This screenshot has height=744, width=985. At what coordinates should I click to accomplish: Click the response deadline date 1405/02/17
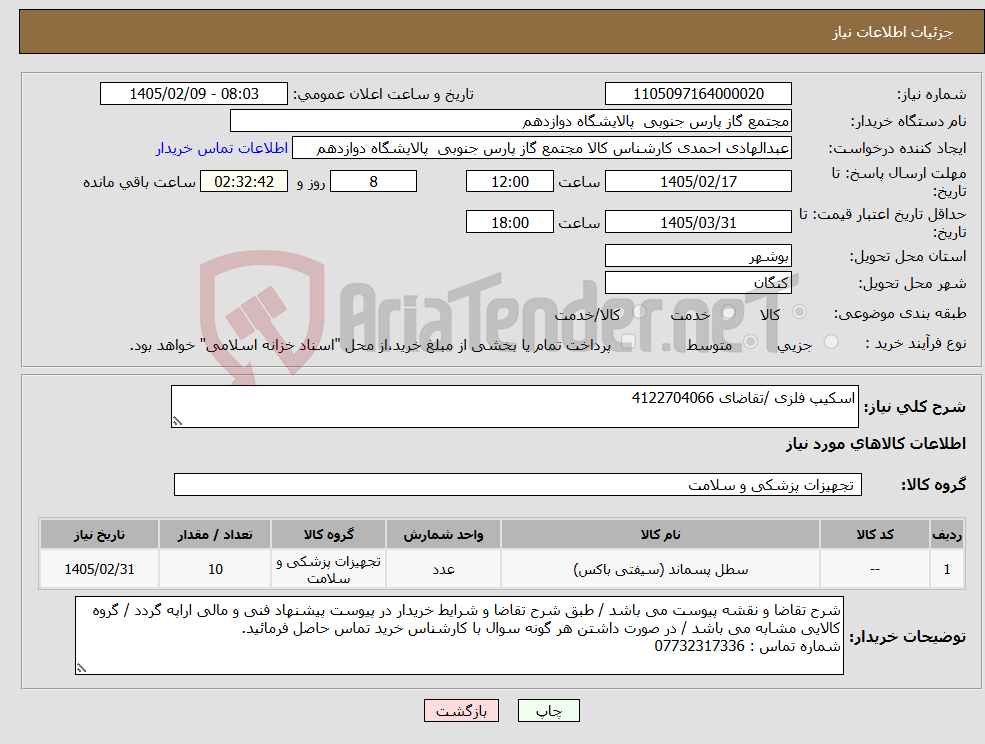tap(698, 182)
